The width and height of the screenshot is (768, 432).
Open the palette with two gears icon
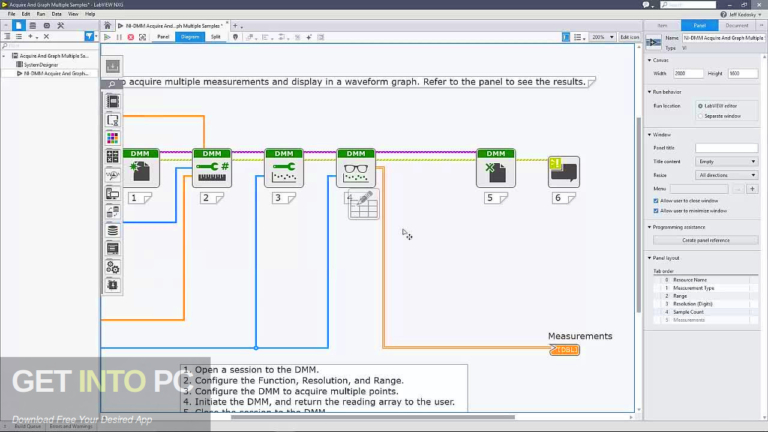coord(113,267)
